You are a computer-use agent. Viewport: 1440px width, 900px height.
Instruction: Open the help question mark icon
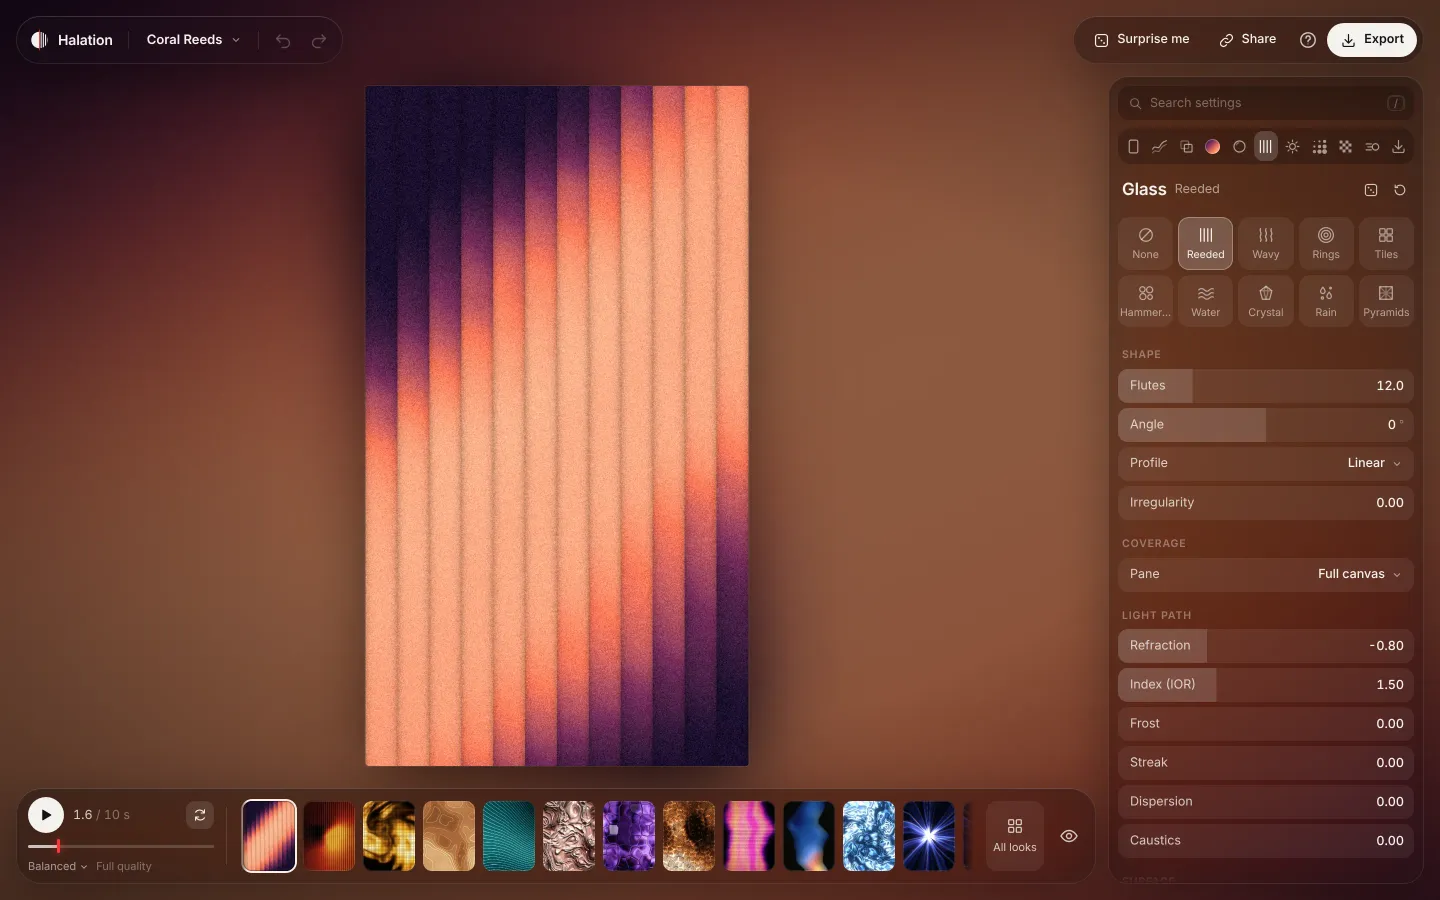point(1307,40)
